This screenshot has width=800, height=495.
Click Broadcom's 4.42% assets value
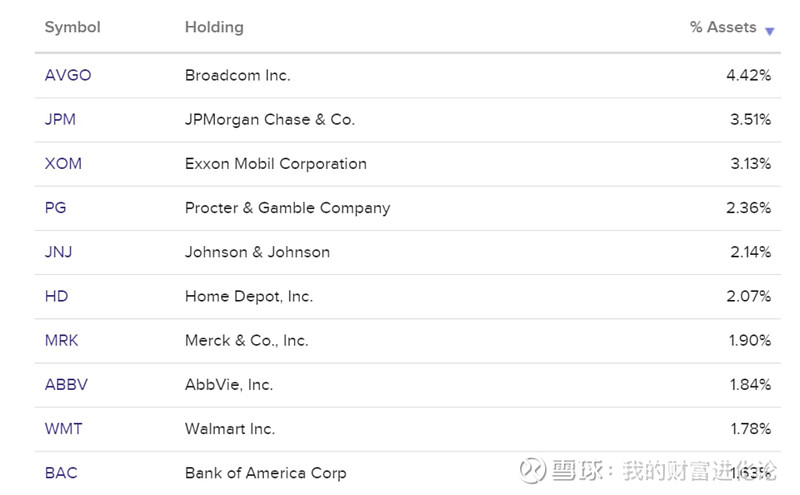[748, 75]
